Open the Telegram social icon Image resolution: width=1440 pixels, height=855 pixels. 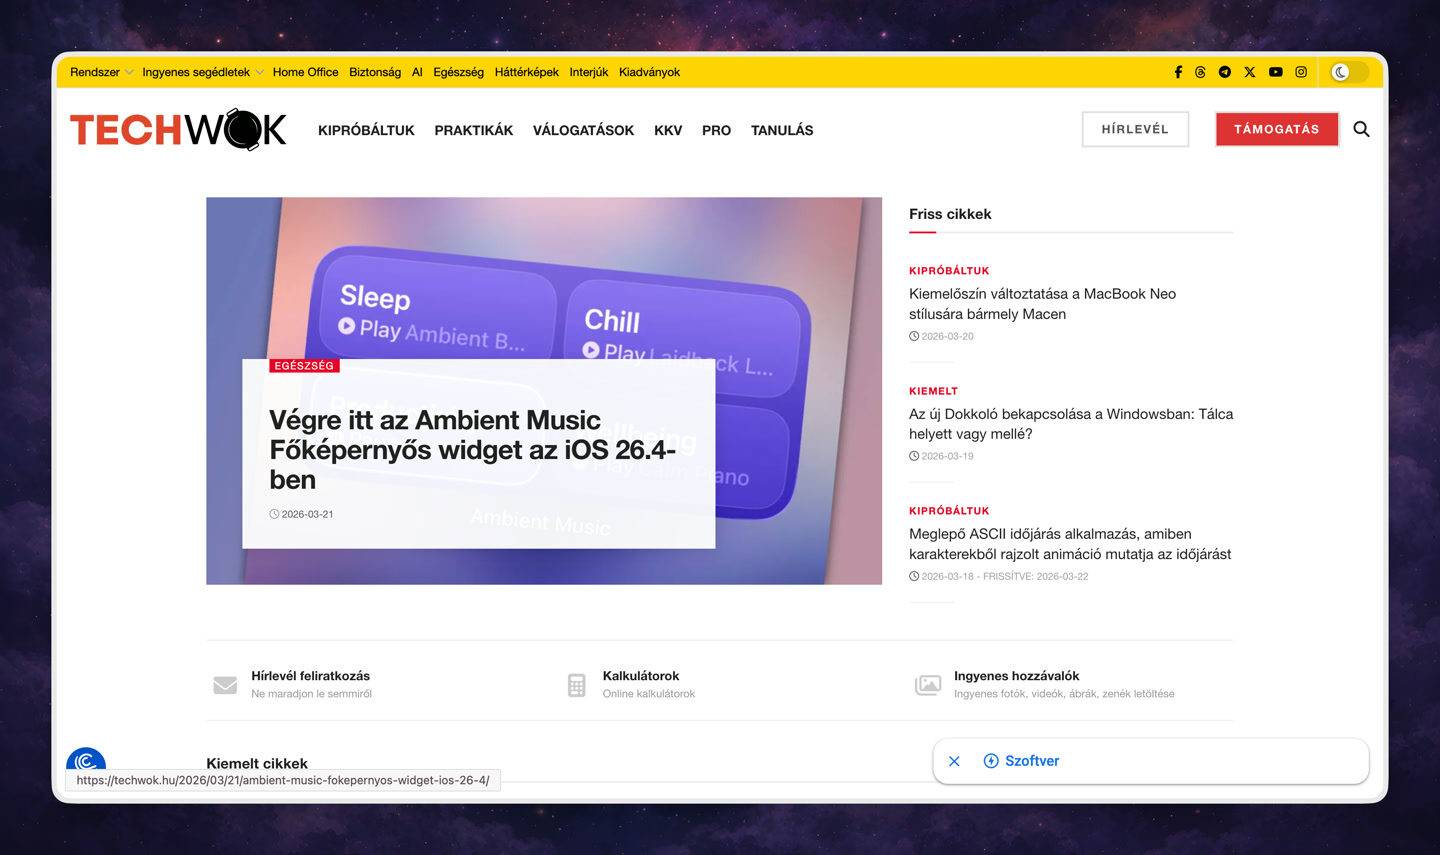point(1225,72)
